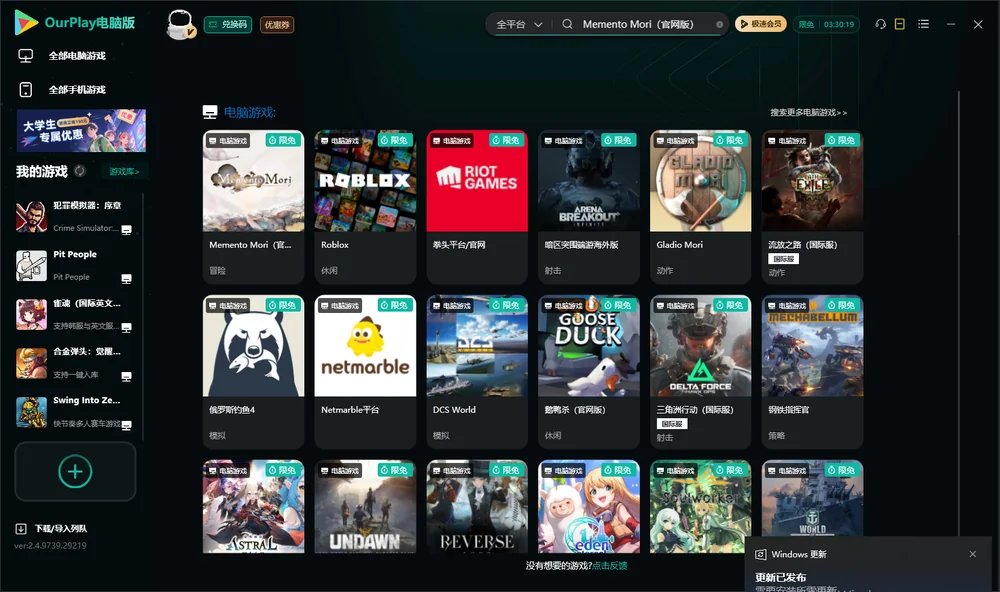
Task: Select 全部电脑游戏 in sidebar
Action: 77,56
